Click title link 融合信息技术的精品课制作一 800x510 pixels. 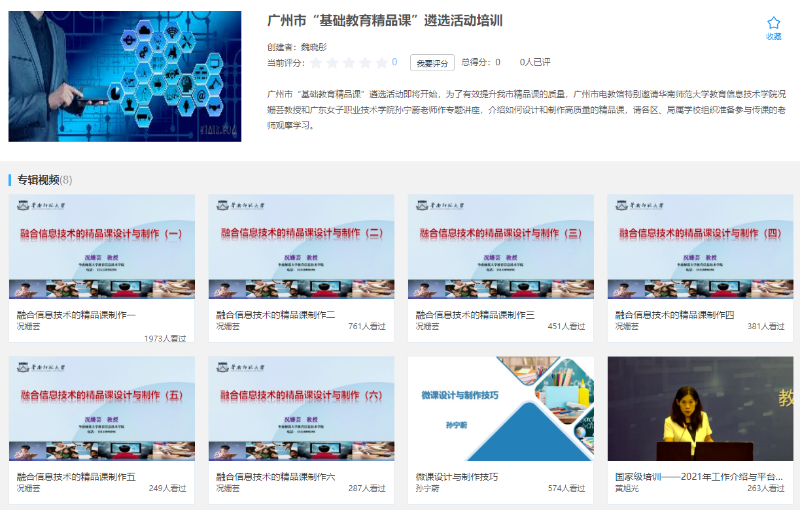click(77, 315)
